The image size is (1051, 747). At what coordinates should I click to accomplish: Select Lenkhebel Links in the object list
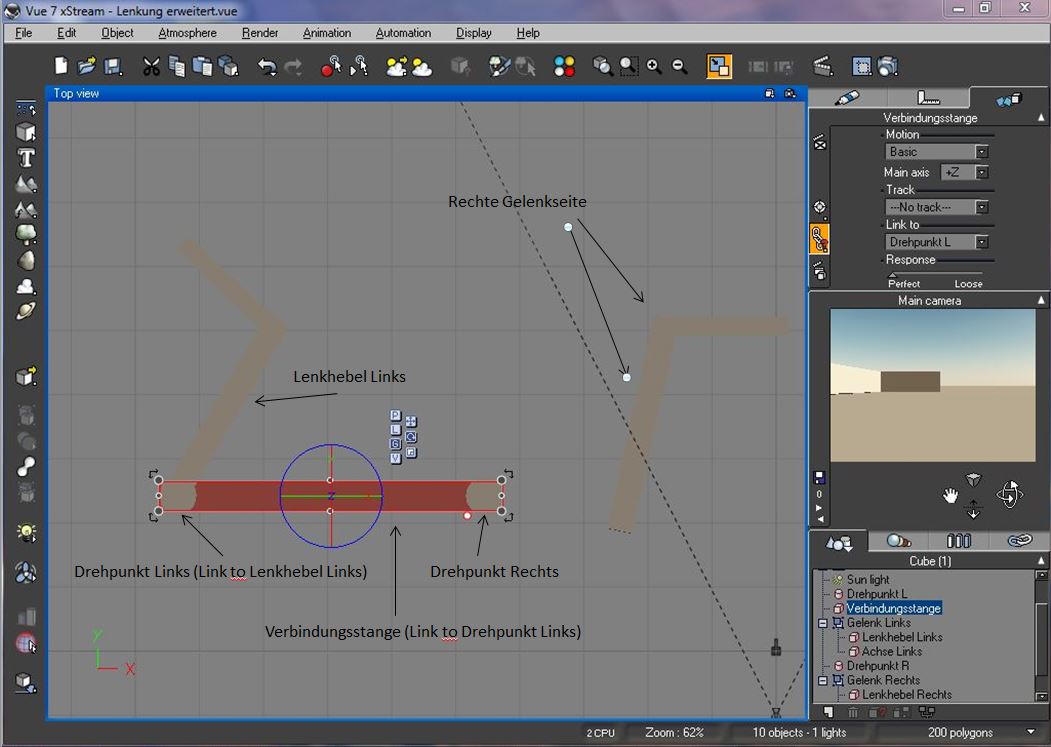click(902, 637)
